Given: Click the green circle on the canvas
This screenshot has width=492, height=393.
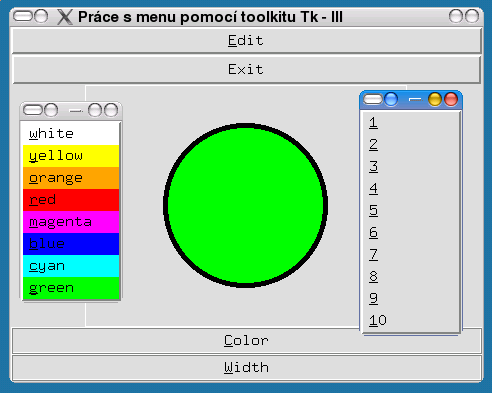Looking at the screenshot, I should (x=246, y=205).
